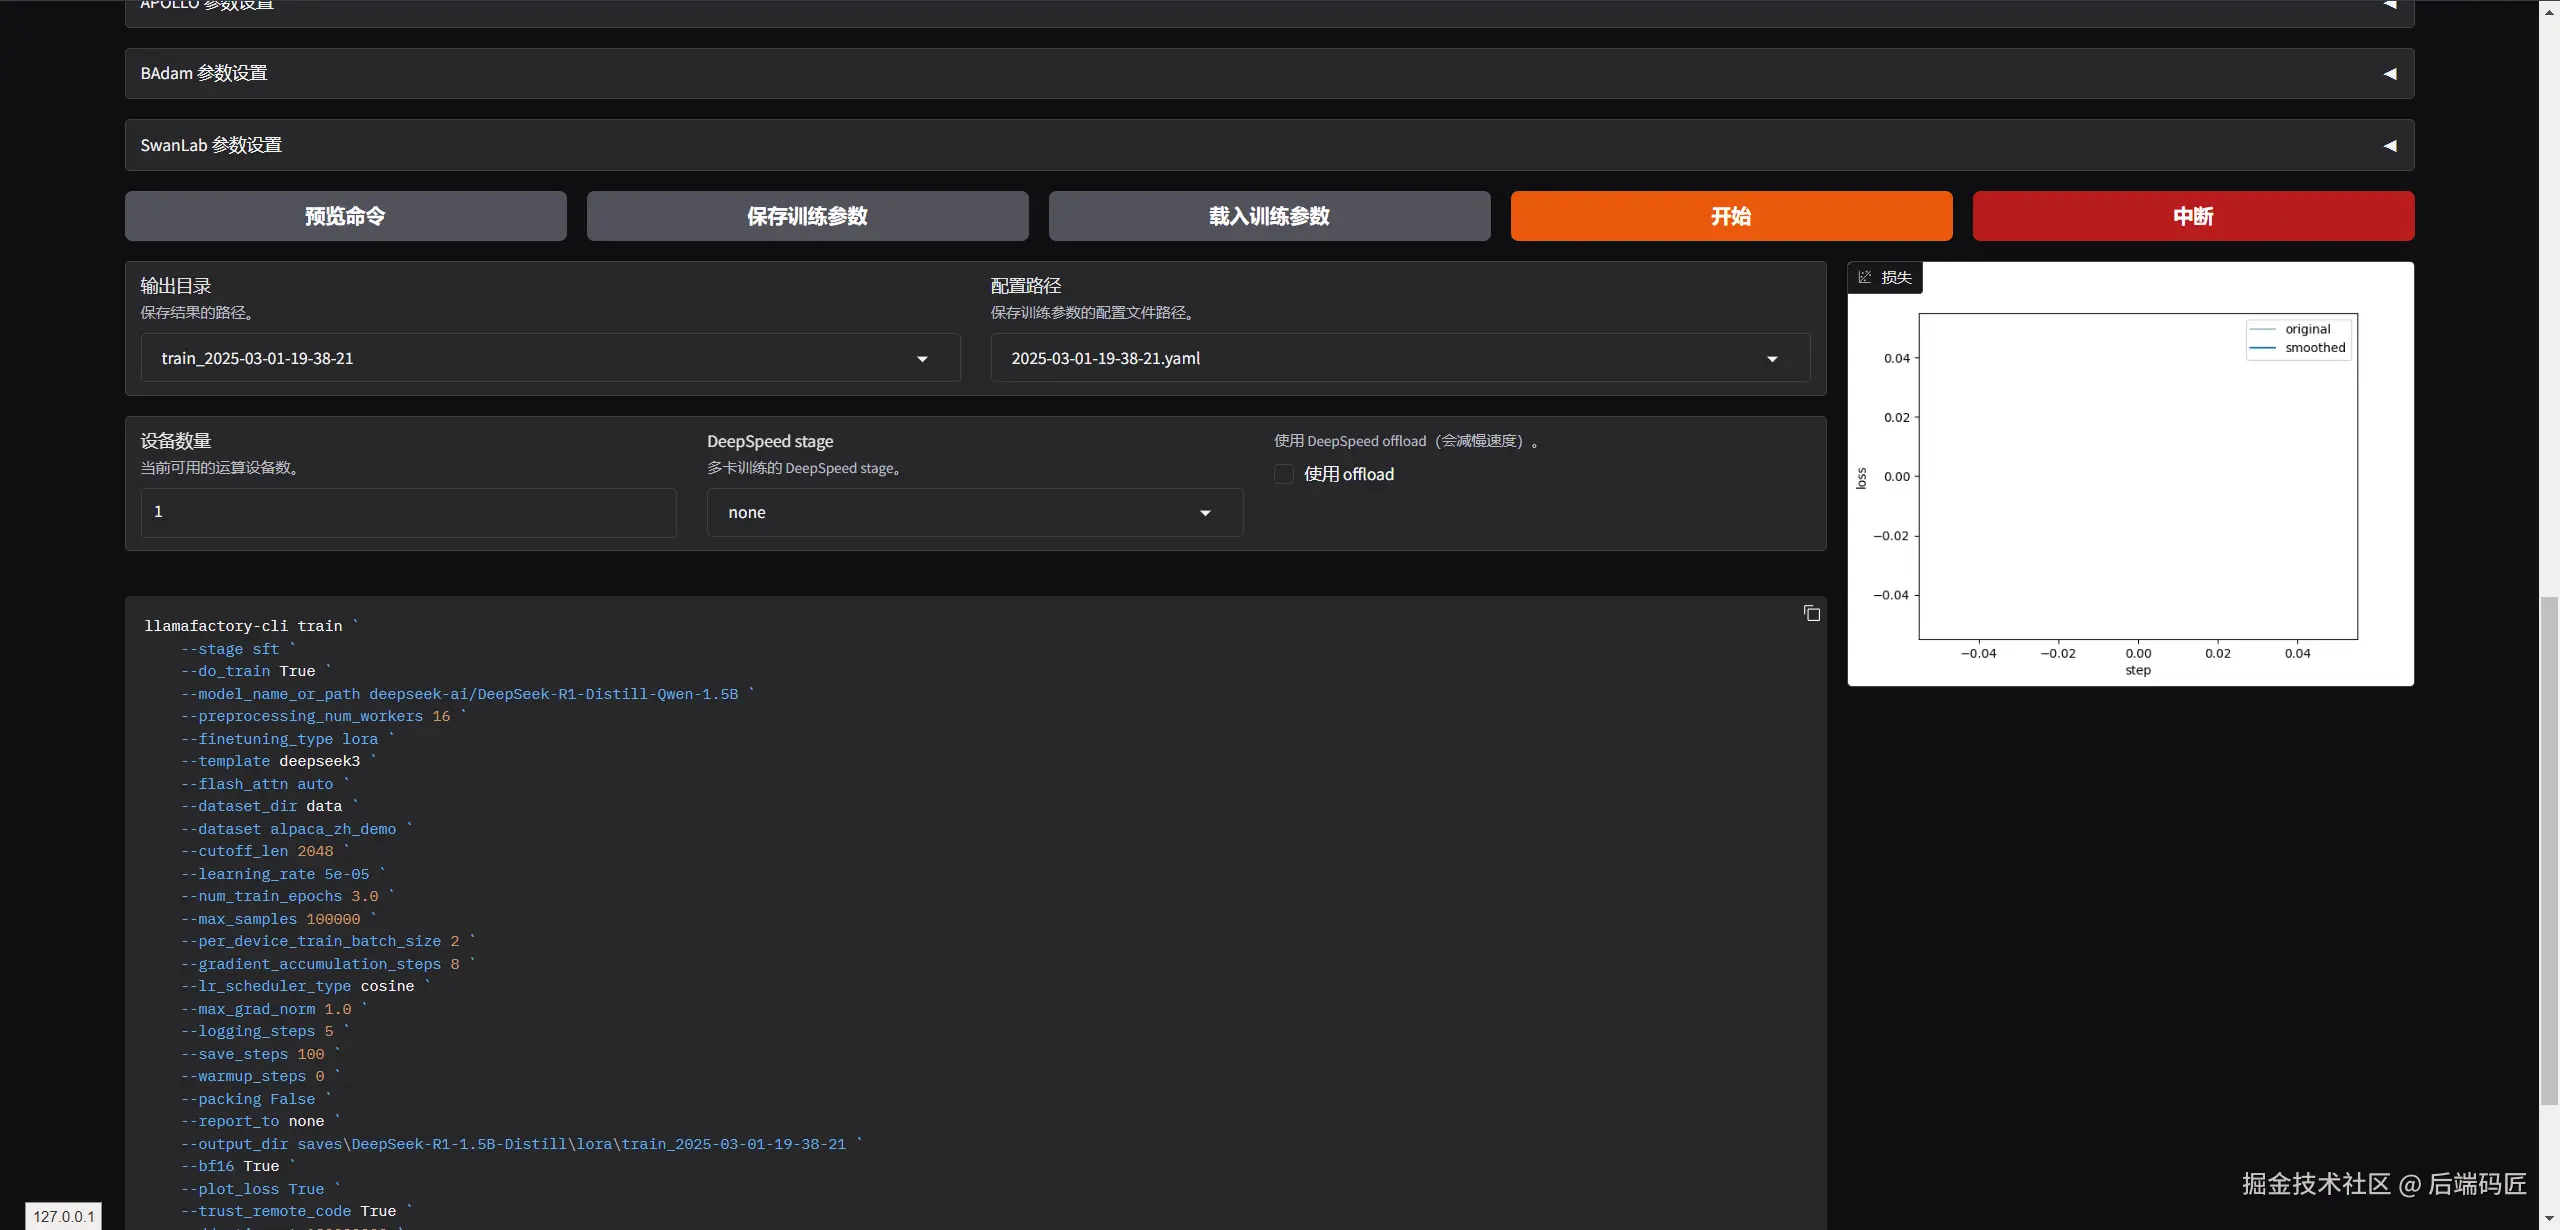Open the config path yaml dropdown
The width and height of the screenshot is (2560, 1230).
pyautogui.click(x=1399, y=358)
